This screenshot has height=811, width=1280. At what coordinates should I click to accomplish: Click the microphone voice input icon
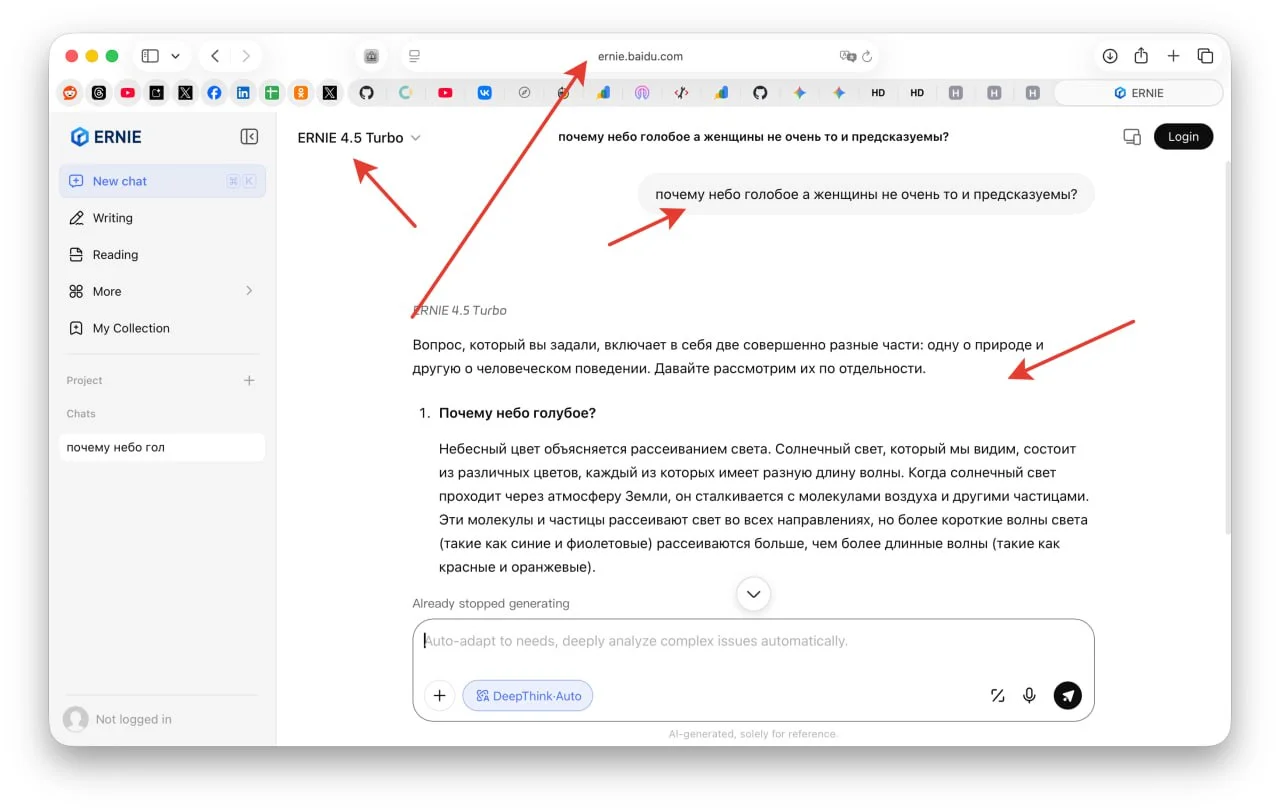[1029, 695]
